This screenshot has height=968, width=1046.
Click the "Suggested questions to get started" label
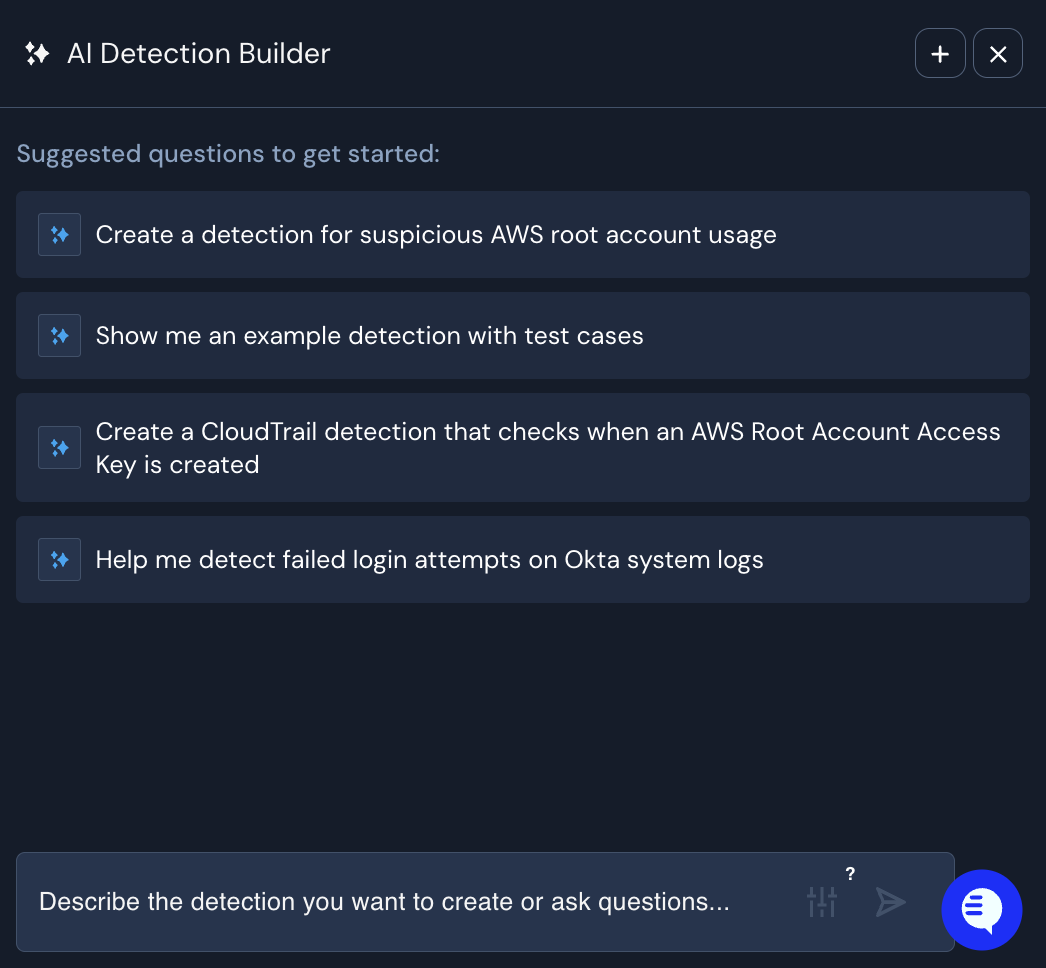[x=228, y=154]
